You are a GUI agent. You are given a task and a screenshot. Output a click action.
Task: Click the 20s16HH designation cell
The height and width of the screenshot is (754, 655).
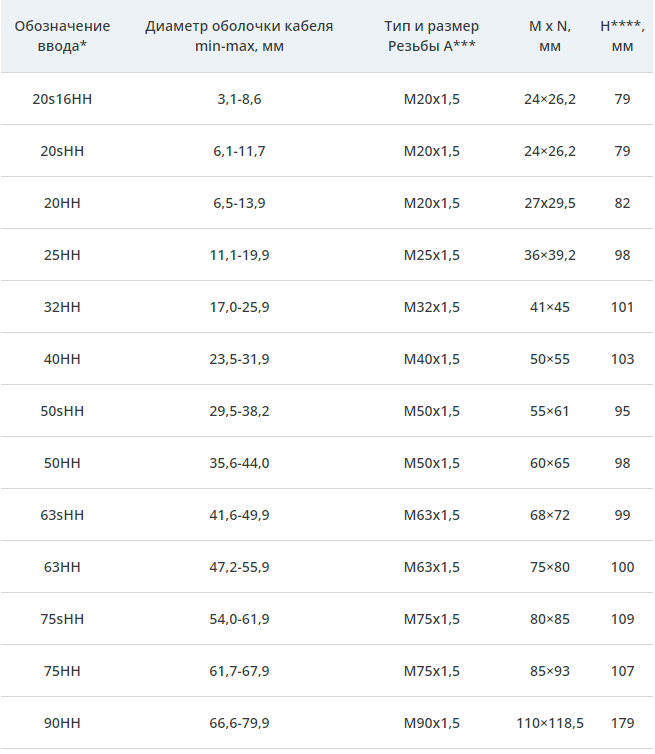(x=62, y=99)
